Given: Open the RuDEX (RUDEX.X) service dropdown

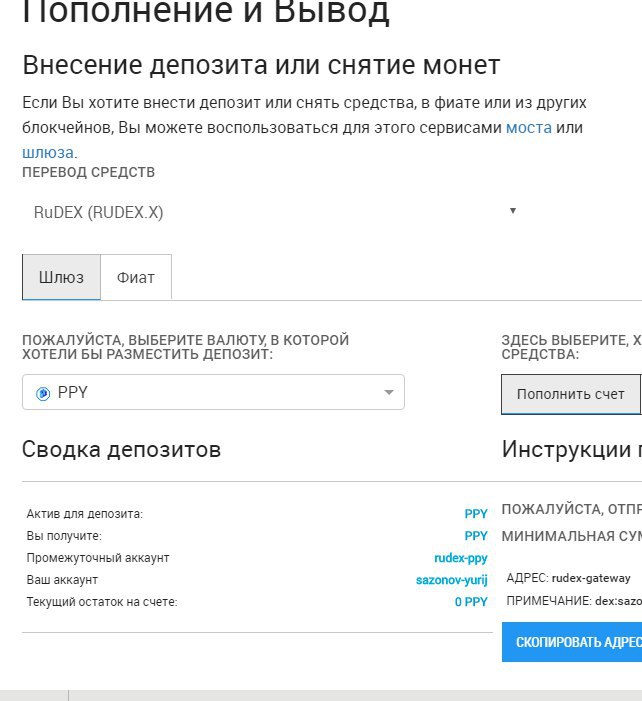Looking at the screenshot, I should tap(275, 212).
